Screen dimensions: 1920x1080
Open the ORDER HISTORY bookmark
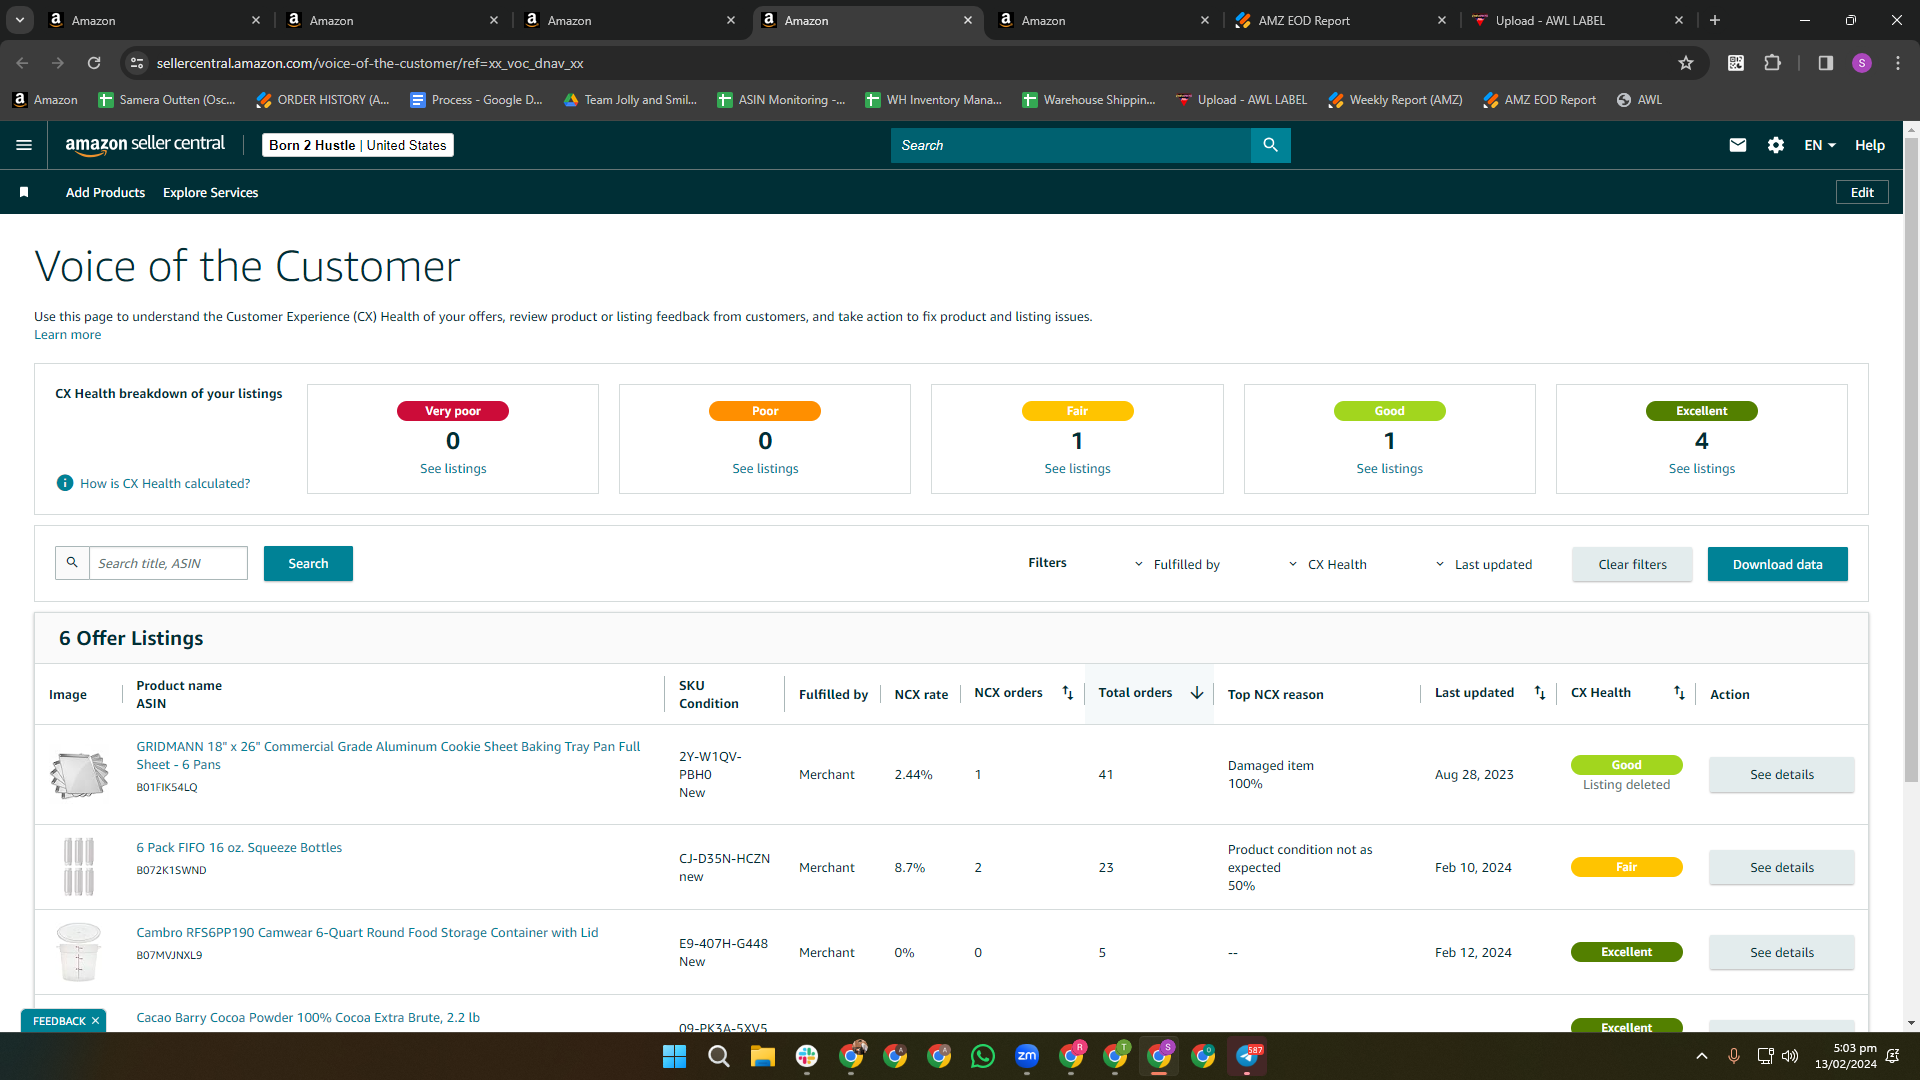pos(322,100)
